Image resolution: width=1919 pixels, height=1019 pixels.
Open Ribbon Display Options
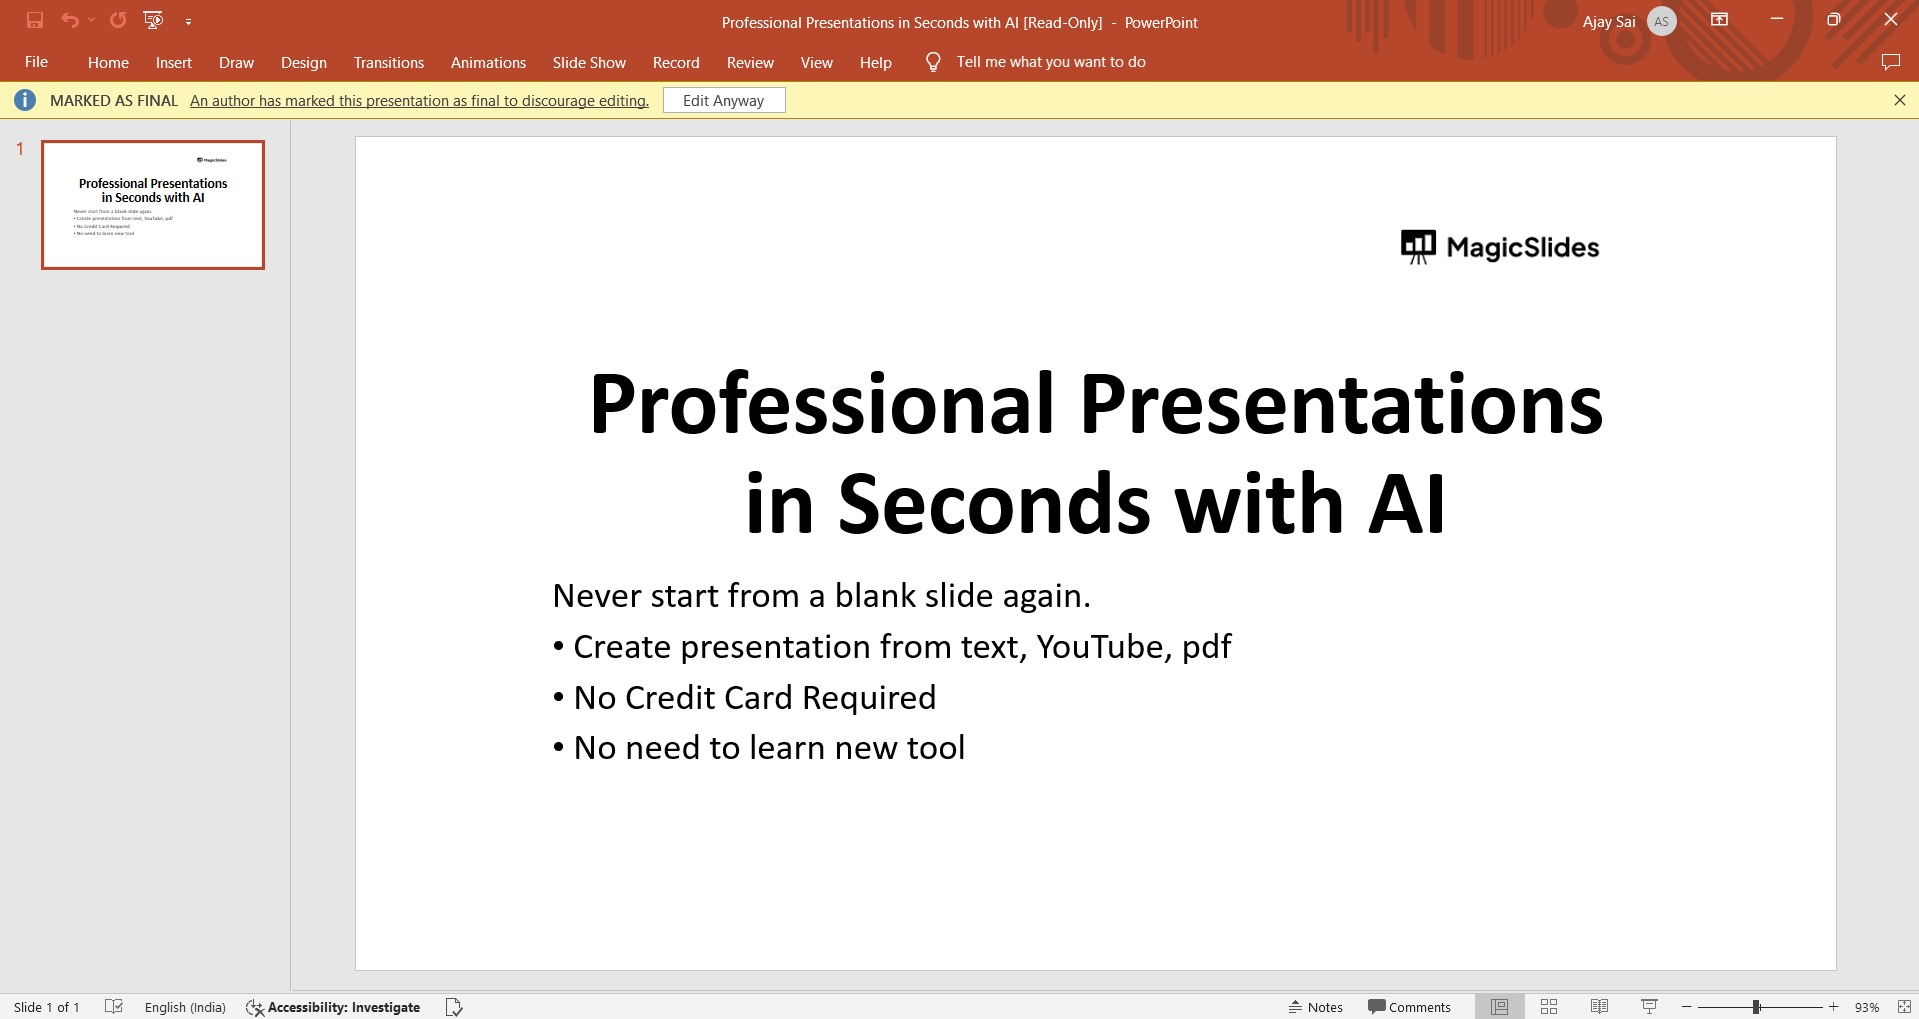(1719, 20)
